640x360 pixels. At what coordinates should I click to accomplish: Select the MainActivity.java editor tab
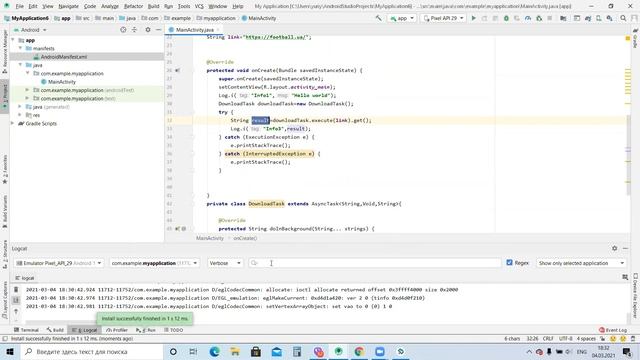tap(194, 30)
